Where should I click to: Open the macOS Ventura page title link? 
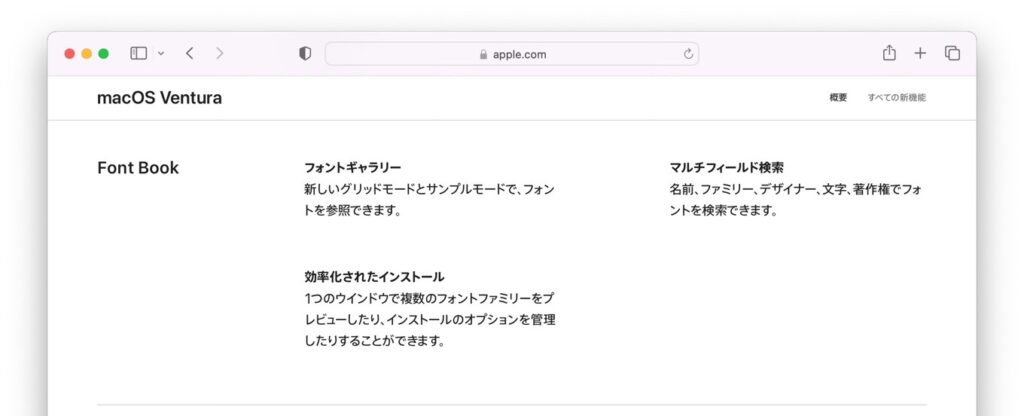(x=159, y=98)
